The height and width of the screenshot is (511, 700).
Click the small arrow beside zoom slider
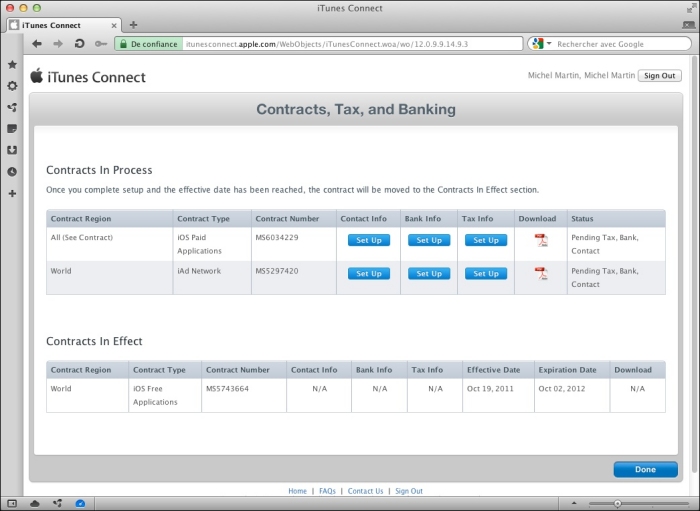[x=574, y=503]
